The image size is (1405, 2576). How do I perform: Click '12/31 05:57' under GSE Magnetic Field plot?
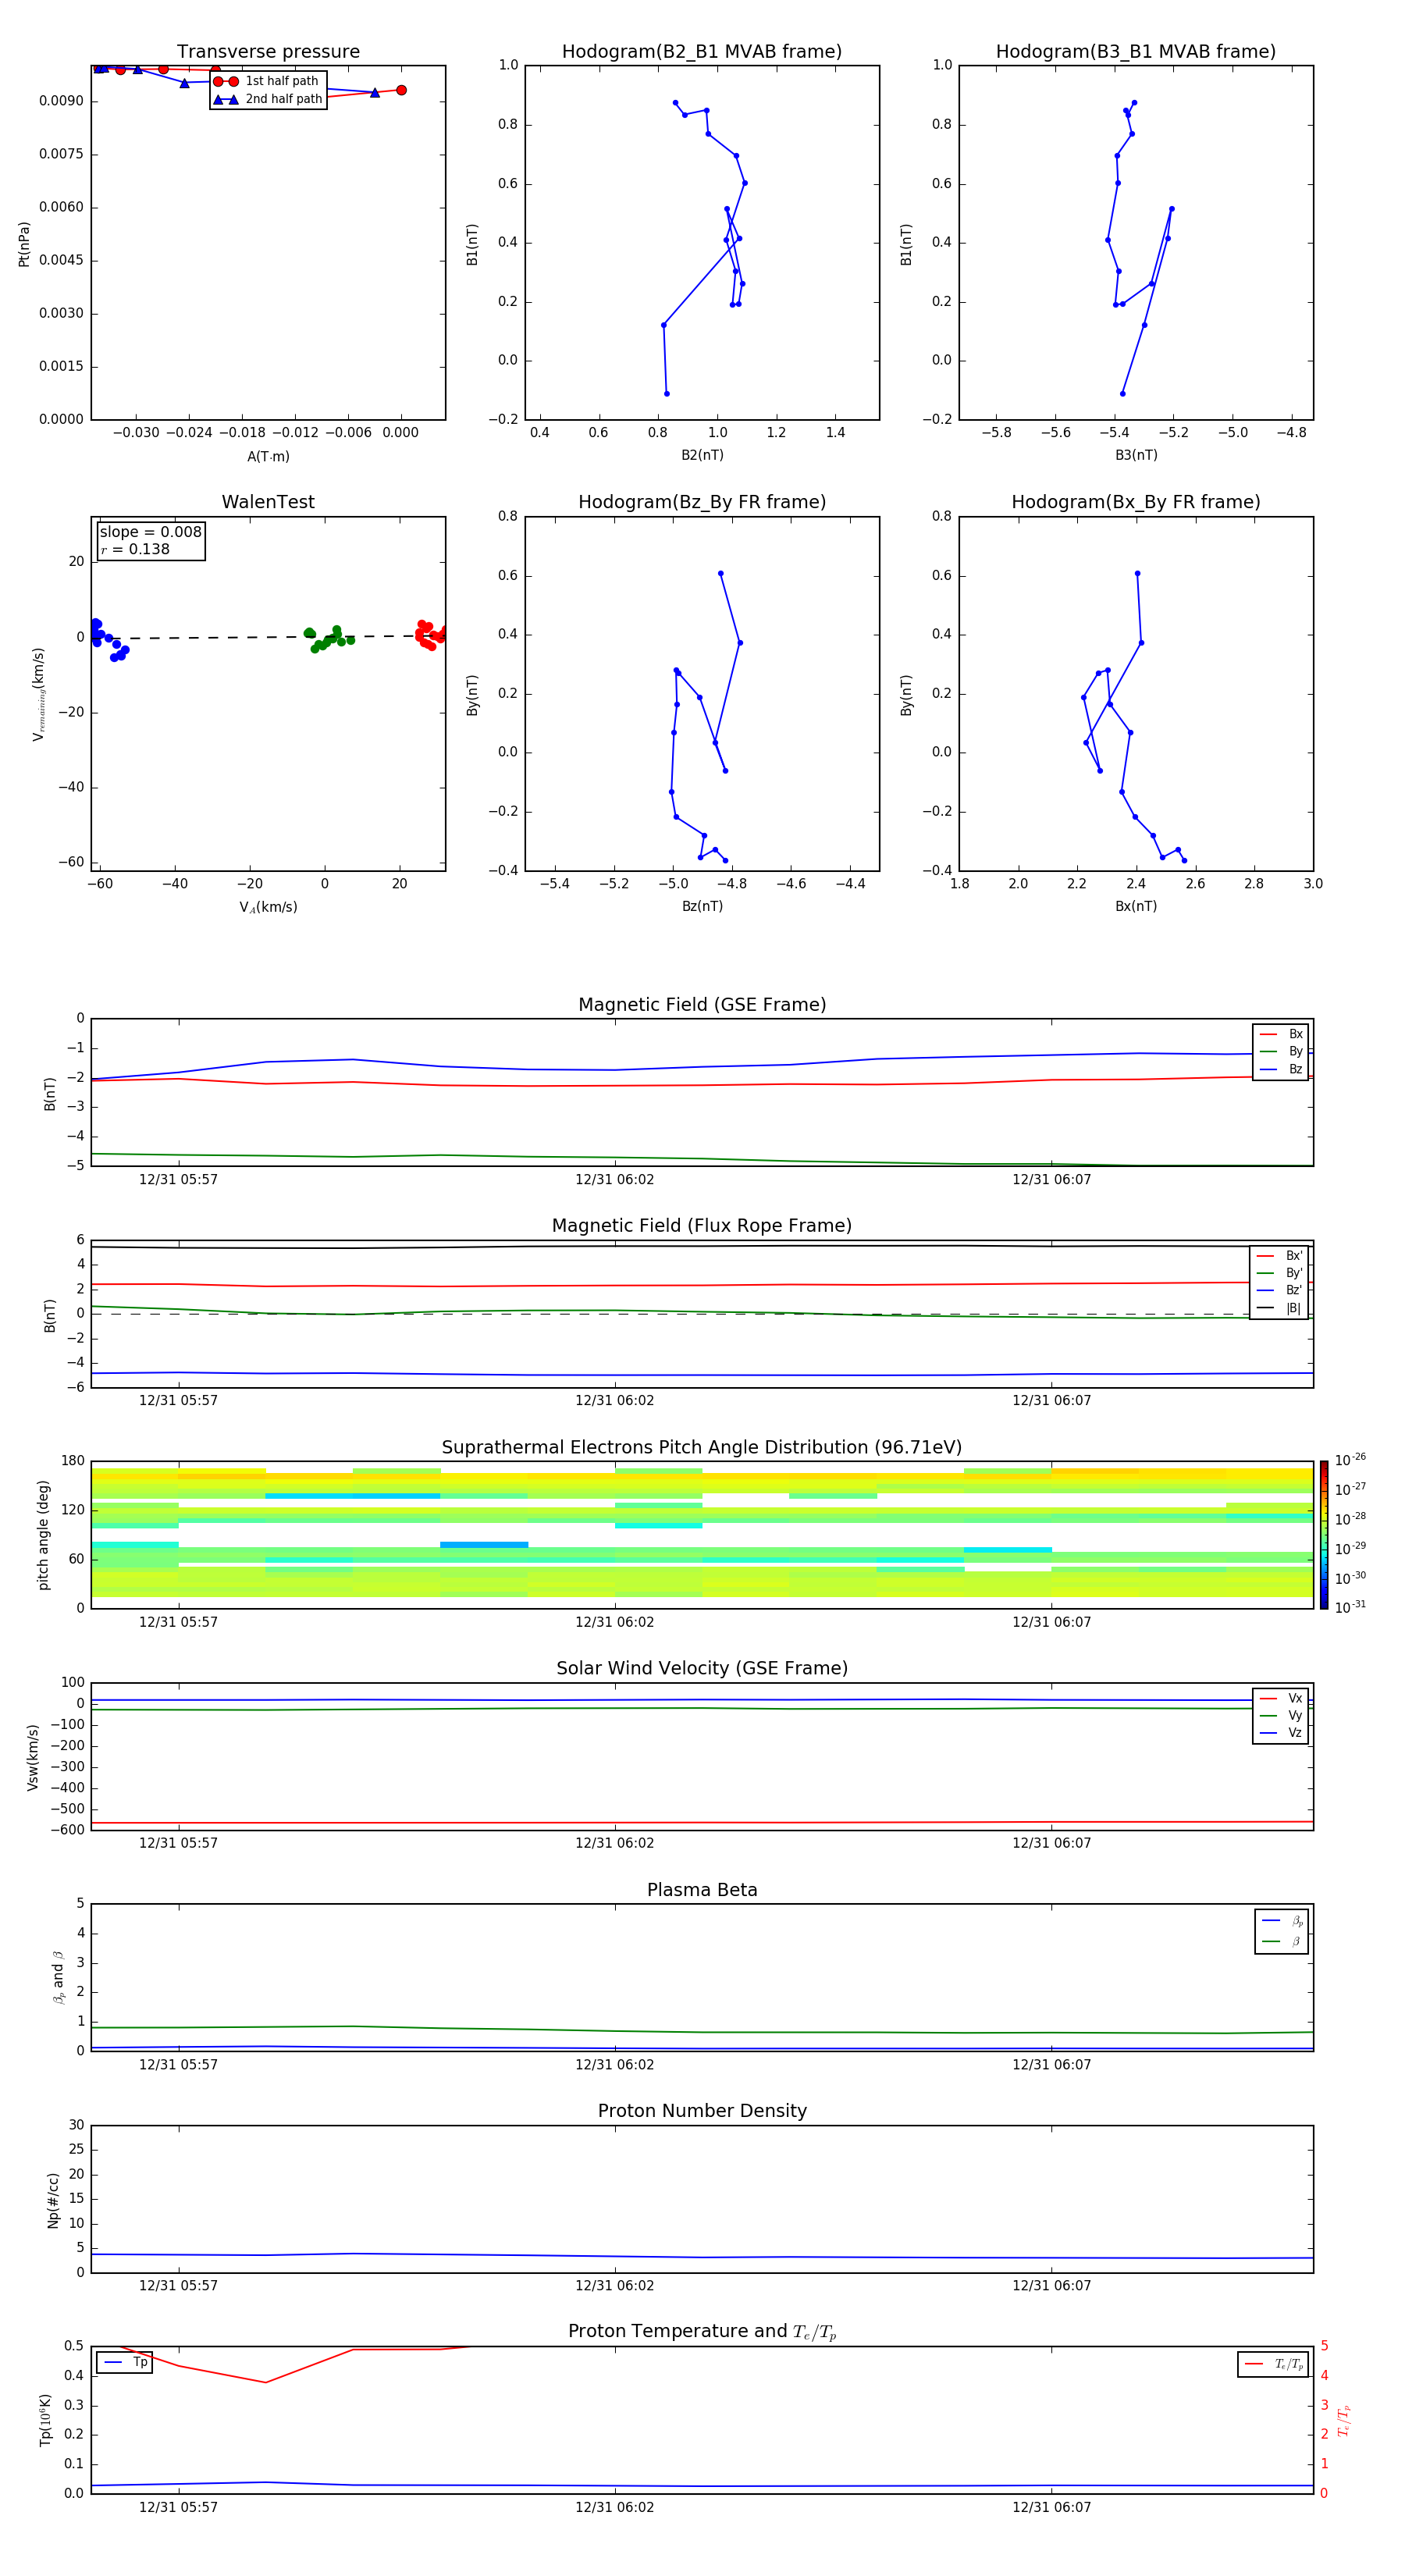(x=178, y=1180)
